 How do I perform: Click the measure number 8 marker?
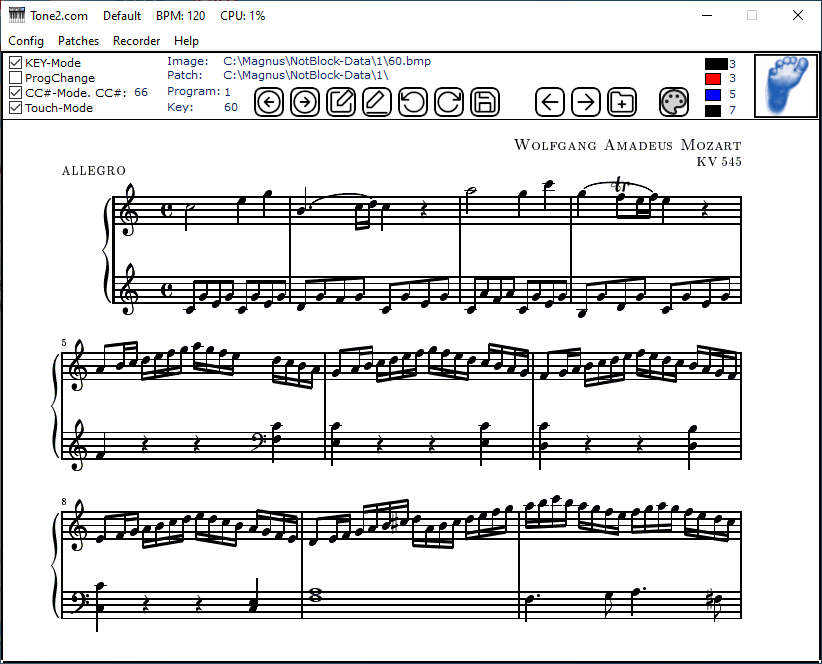tap(64, 502)
